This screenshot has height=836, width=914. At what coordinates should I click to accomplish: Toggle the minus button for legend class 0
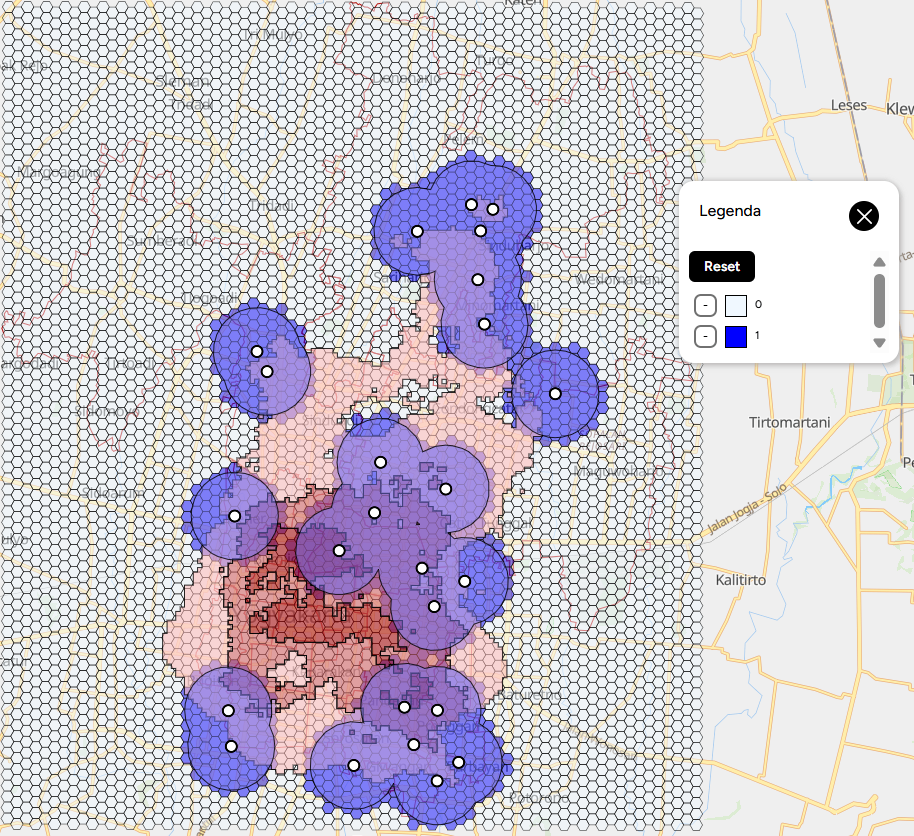[x=705, y=305]
